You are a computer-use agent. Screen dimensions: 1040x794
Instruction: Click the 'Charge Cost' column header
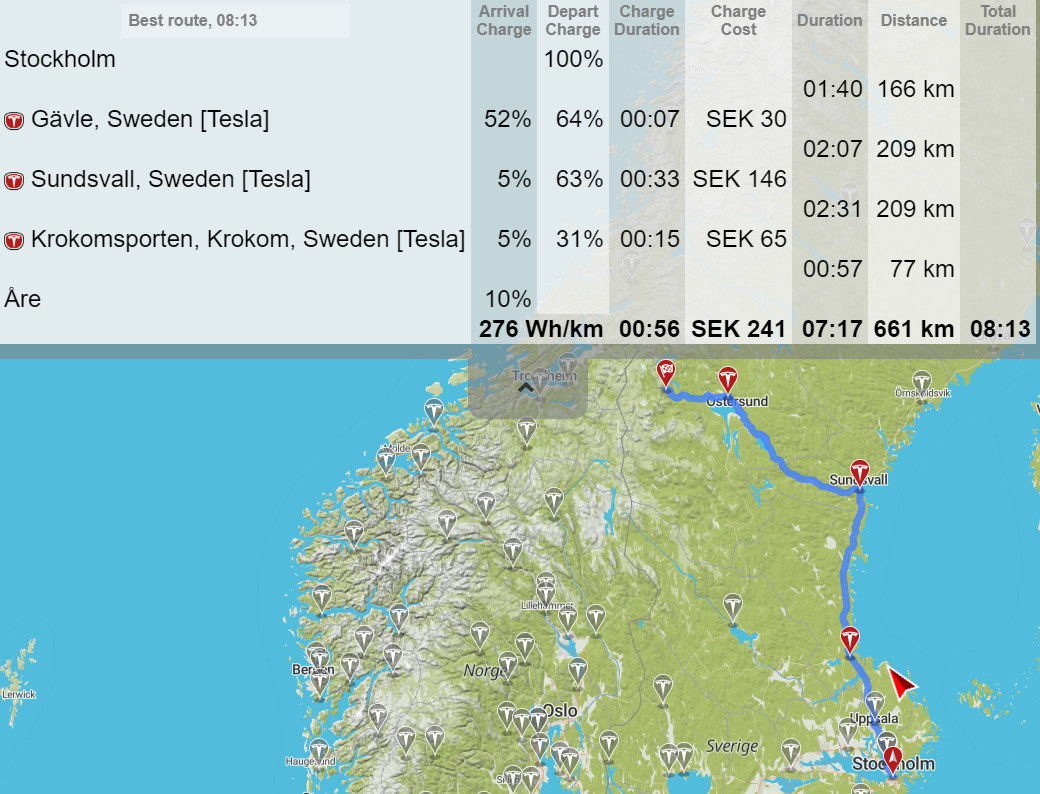click(x=738, y=21)
